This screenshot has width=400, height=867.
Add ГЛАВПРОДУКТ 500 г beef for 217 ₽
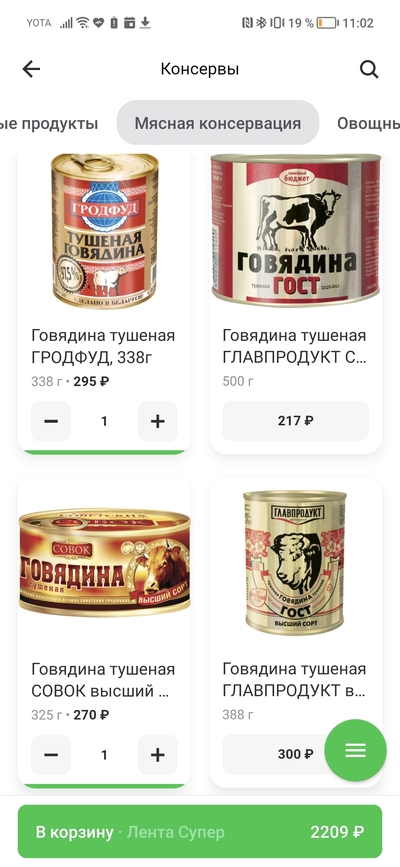[295, 421]
